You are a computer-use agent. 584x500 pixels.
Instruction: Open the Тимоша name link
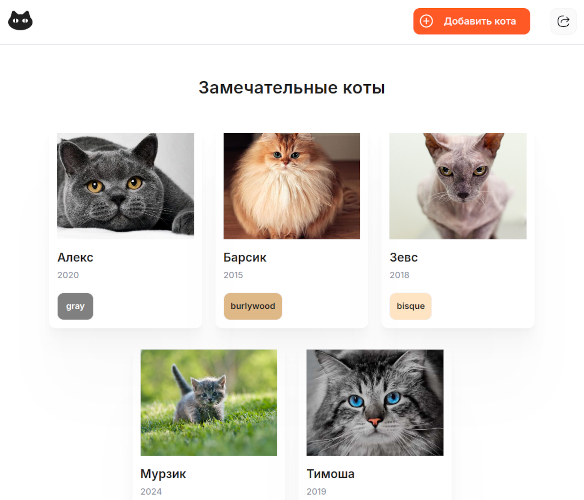click(330, 474)
